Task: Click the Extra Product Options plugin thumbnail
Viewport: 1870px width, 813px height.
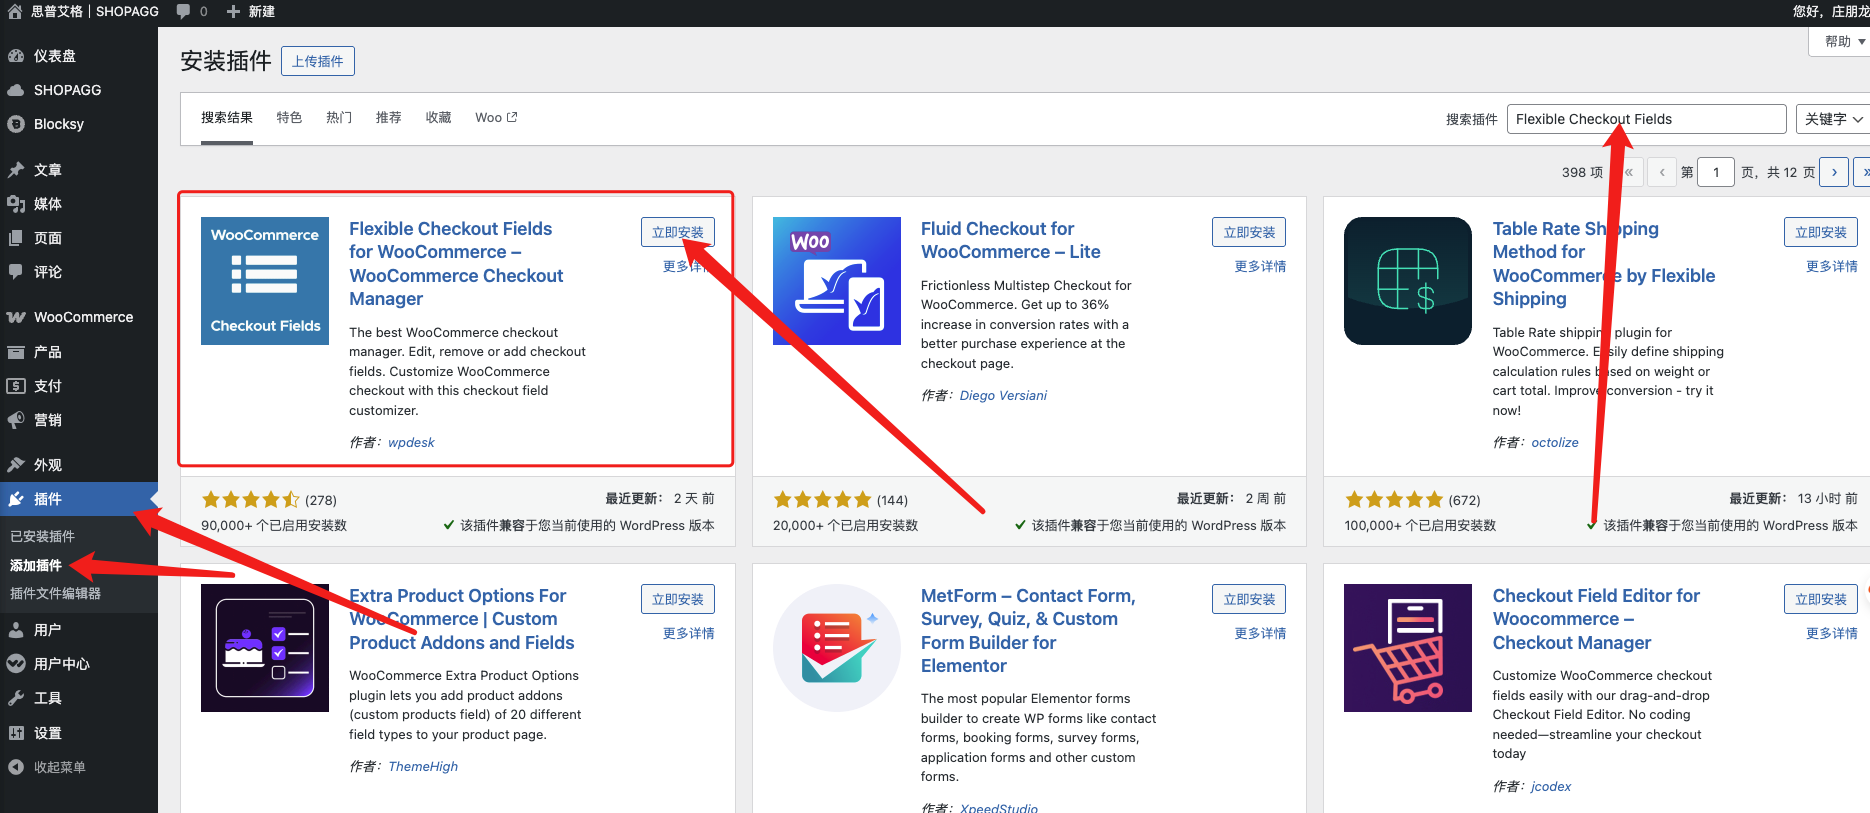Action: click(x=265, y=648)
